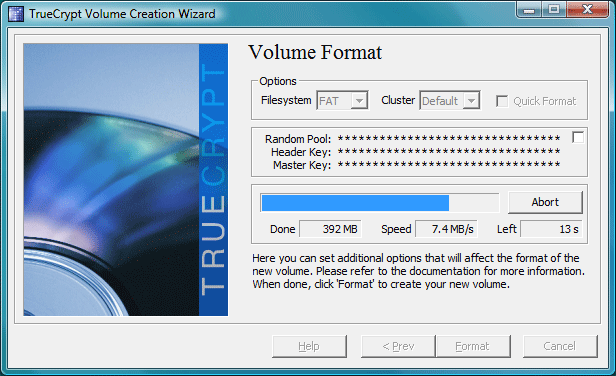Abort the volume formatting
This screenshot has height=376, width=616.
545,202
